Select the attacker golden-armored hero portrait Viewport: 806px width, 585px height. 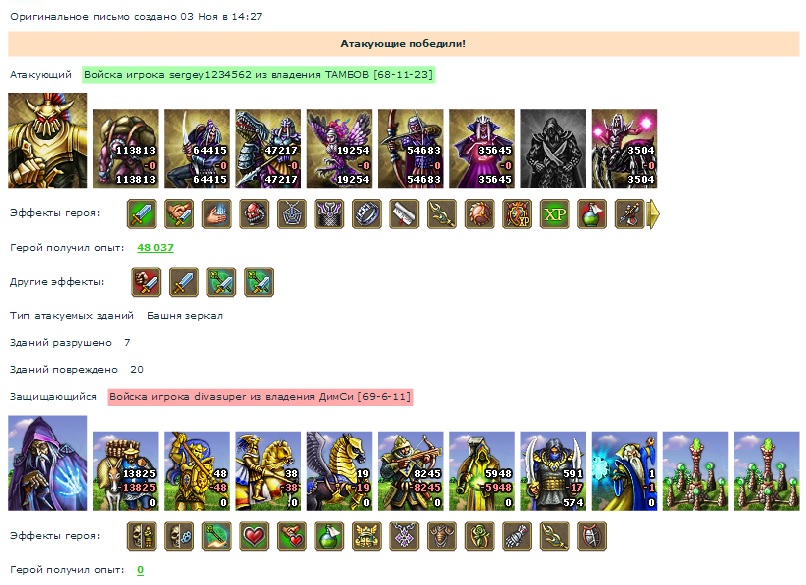click(48, 140)
